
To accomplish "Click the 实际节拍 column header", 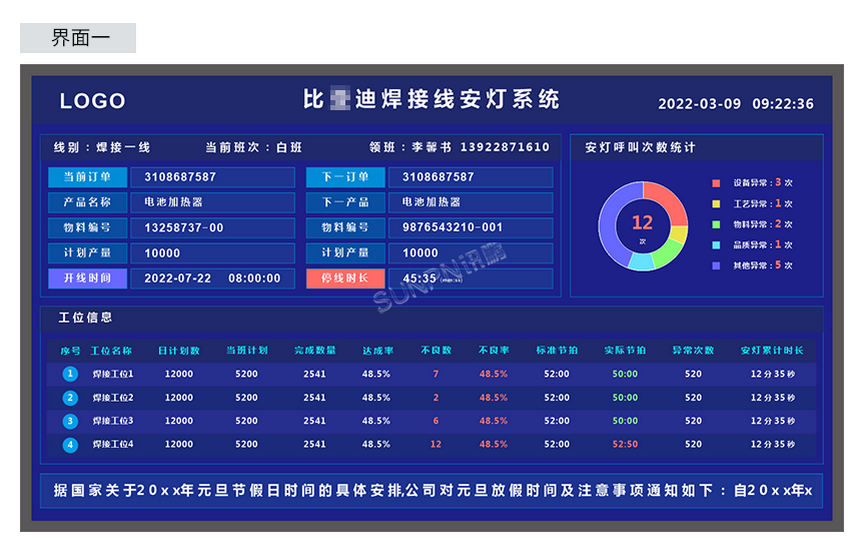I will (625, 350).
